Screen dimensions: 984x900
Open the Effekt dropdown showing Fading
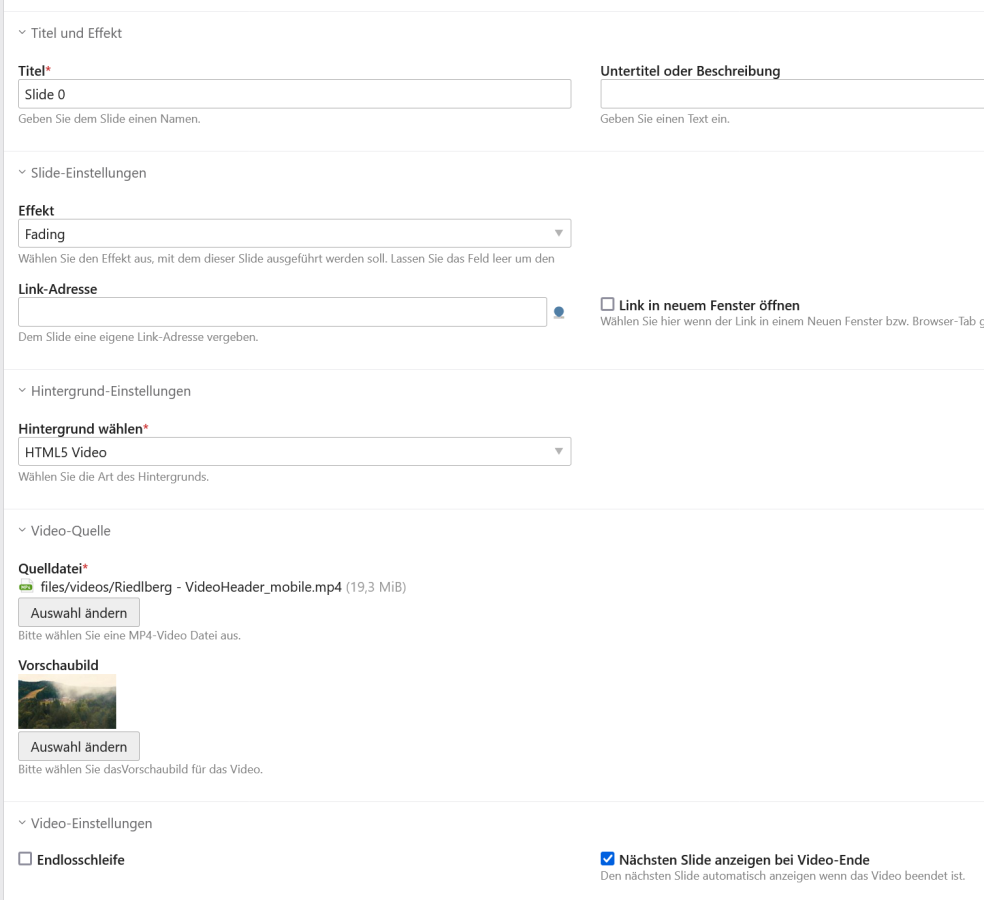click(294, 234)
